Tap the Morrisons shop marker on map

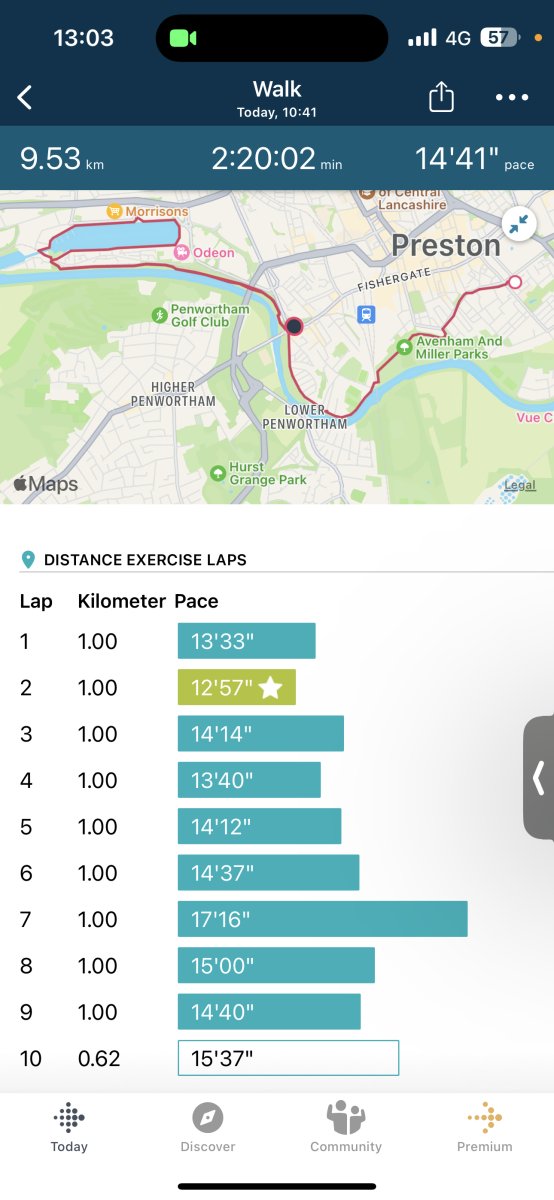click(115, 212)
